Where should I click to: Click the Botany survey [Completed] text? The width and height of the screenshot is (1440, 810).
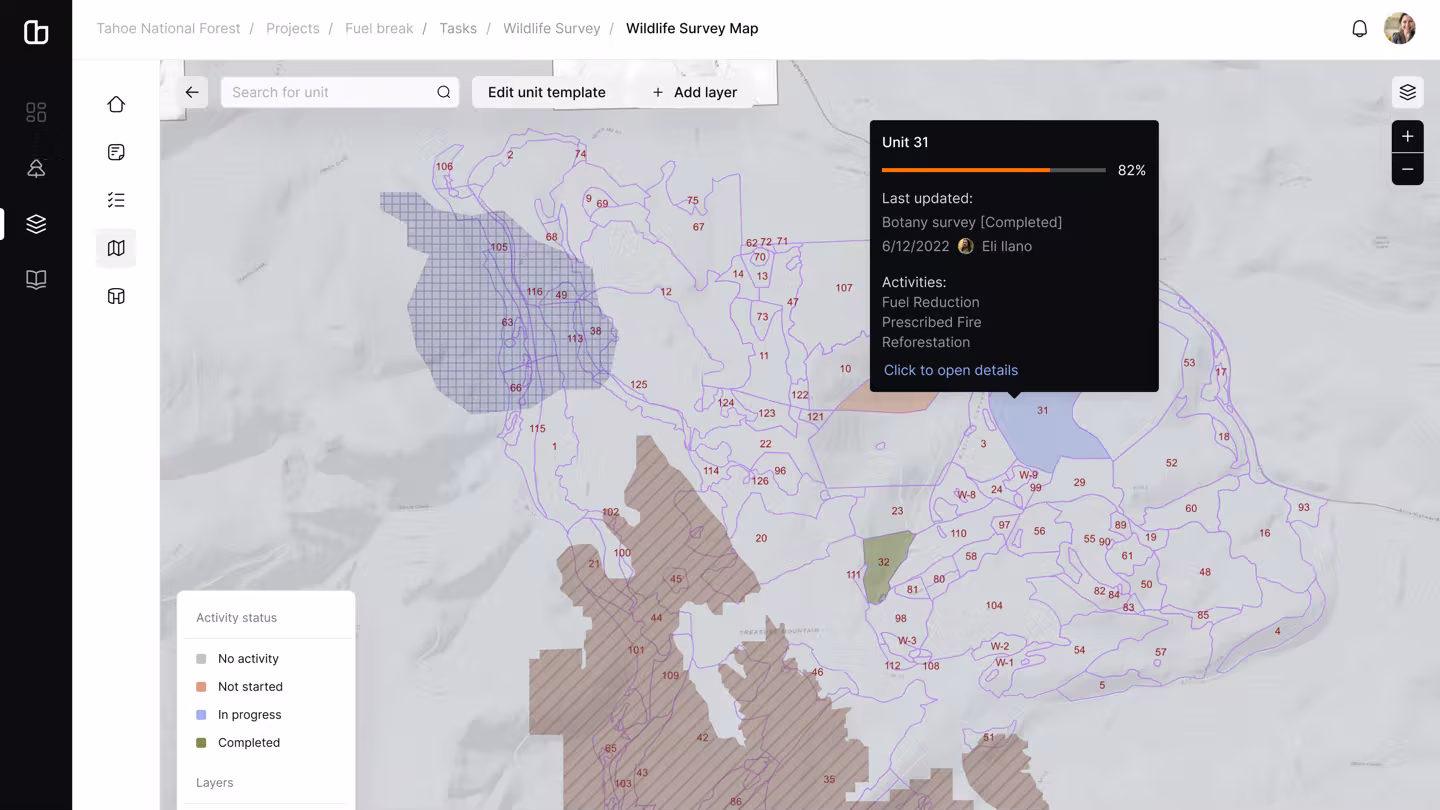(972, 222)
